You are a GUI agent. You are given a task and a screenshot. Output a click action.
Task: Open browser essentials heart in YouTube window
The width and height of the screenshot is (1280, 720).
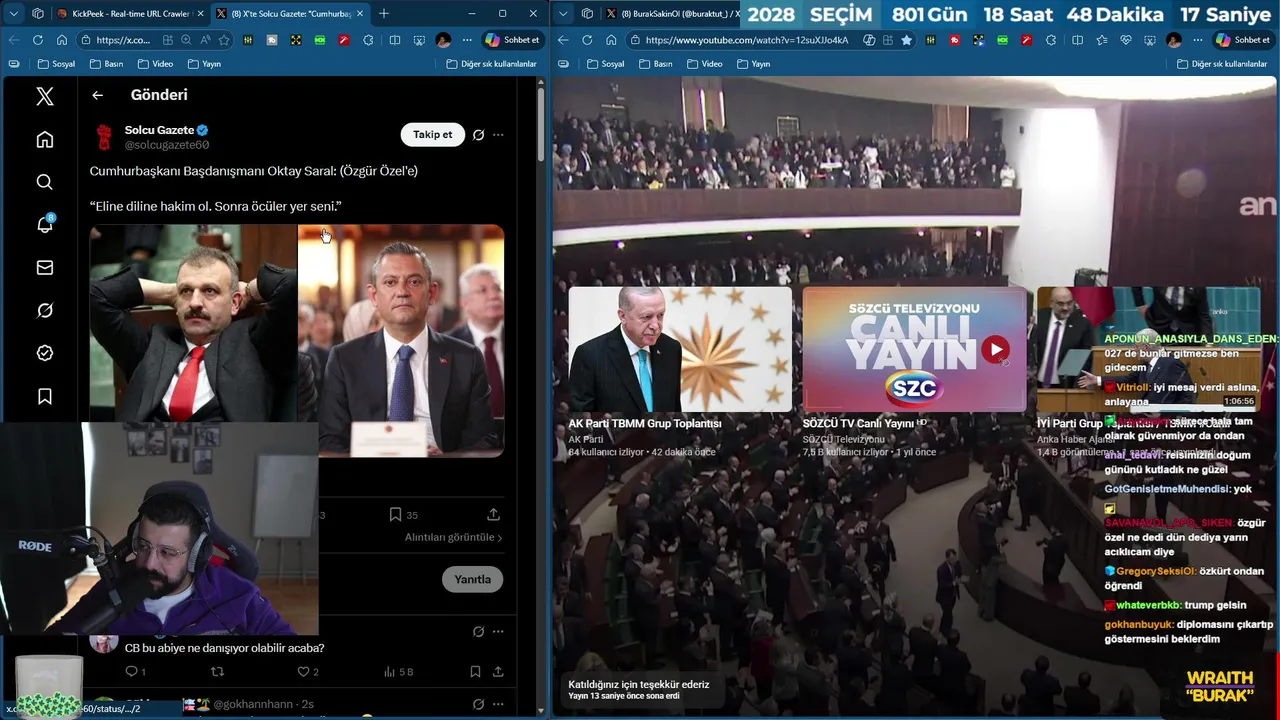[1126, 40]
